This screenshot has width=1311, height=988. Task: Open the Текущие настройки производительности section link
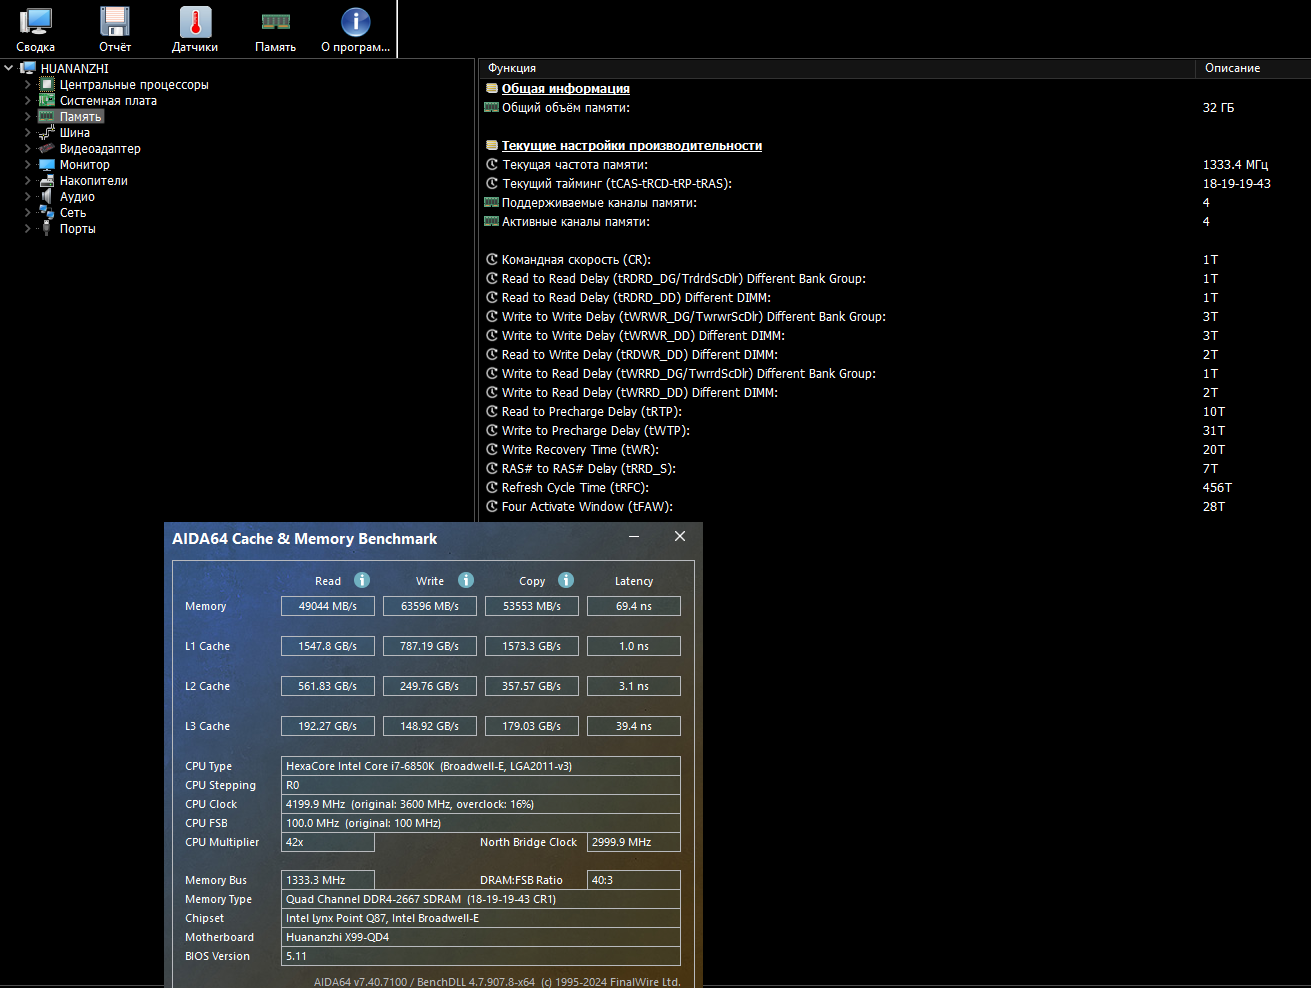click(632, 146)
